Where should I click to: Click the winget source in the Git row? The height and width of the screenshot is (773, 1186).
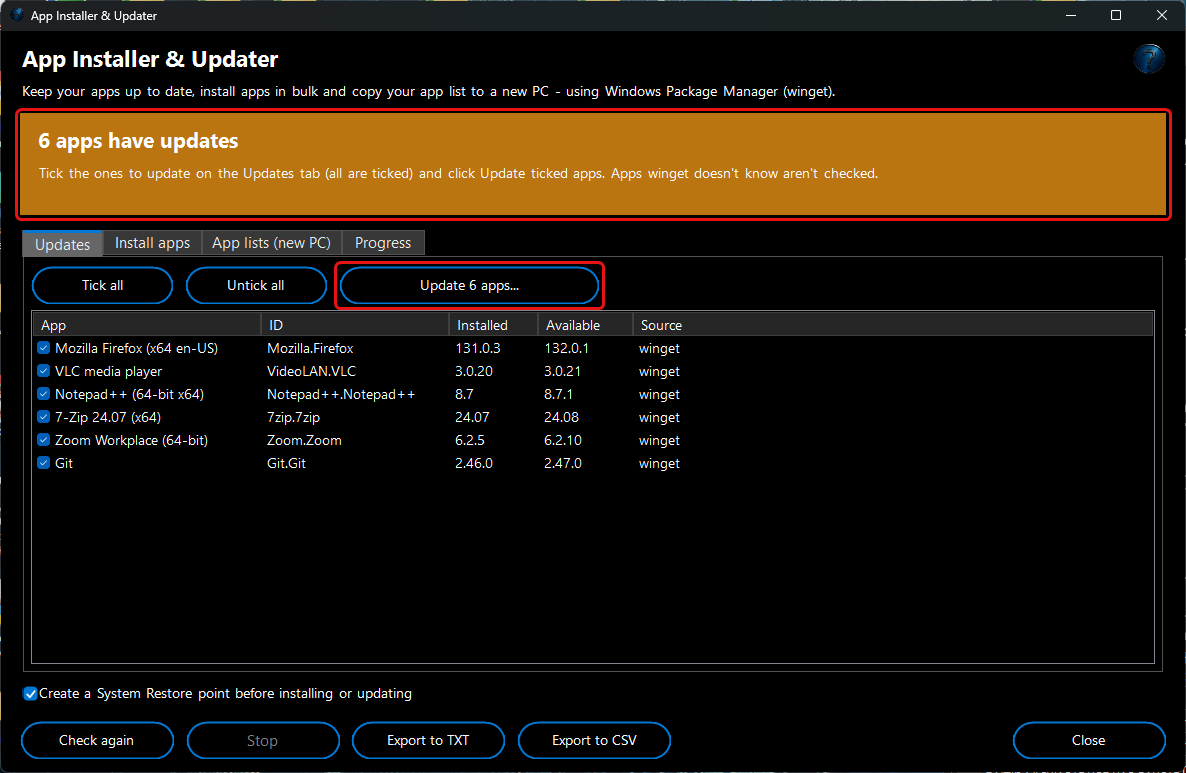coord(659,463)
